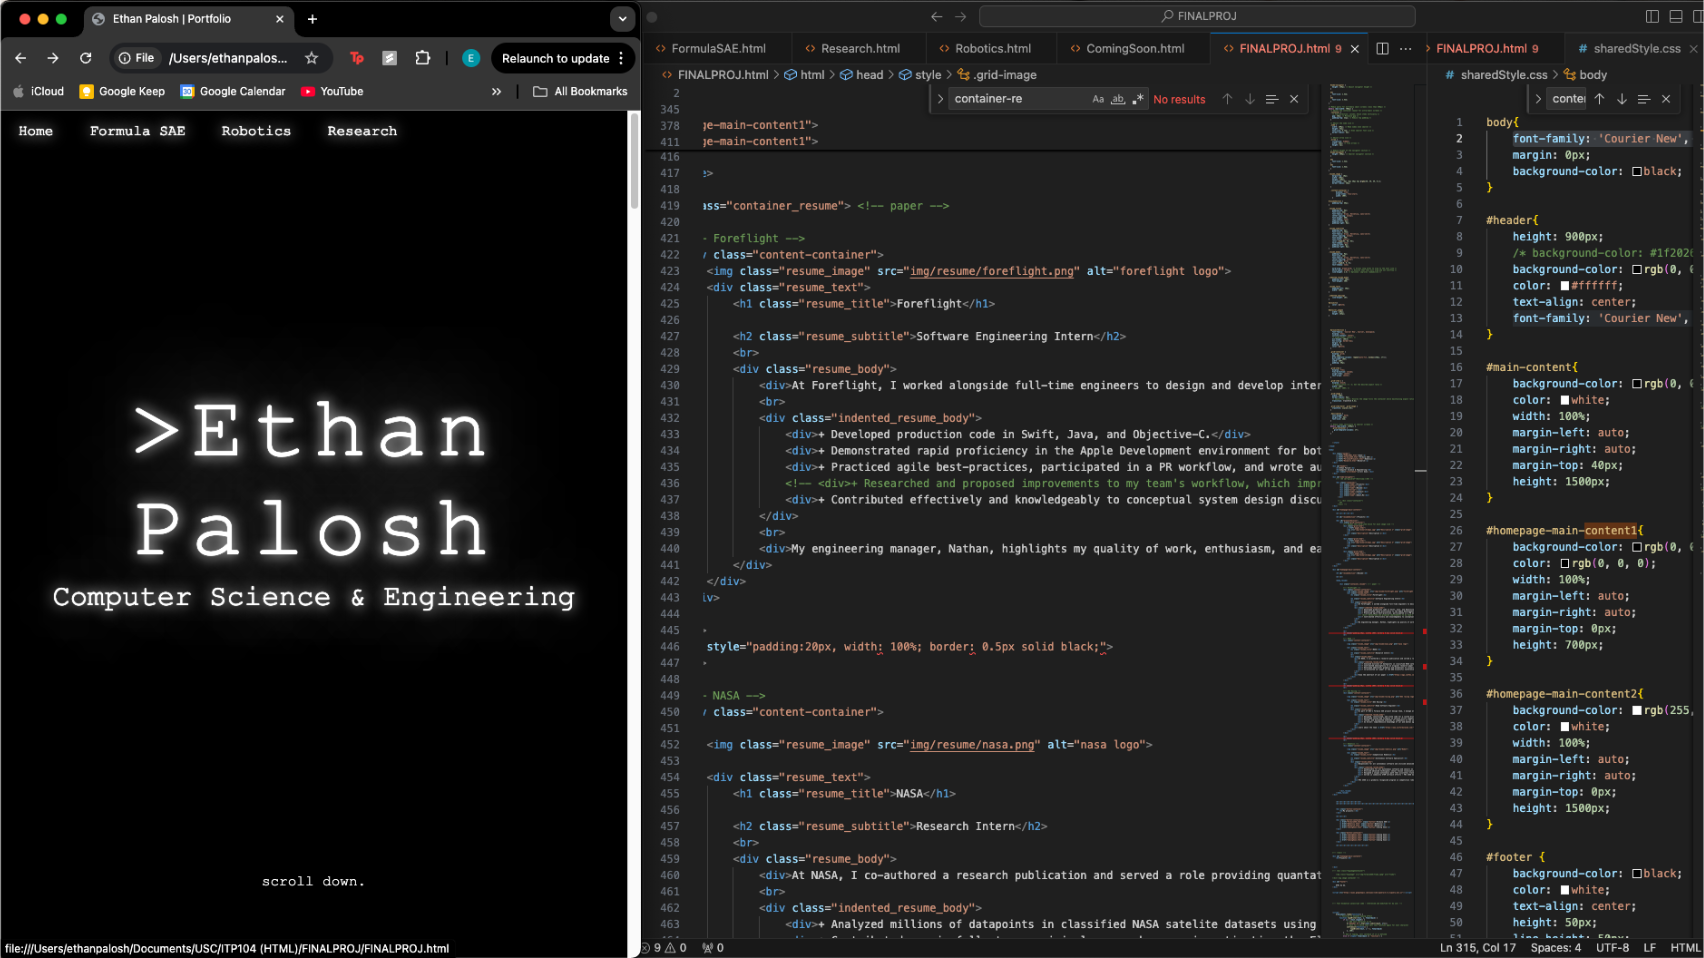Screen dimensions: 1704x958
Task: Open the red Tp extension icon
Action: [x=357, y=58]
